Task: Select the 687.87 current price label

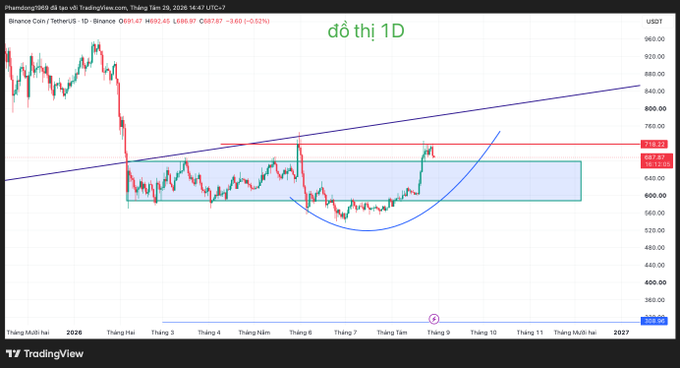Action: coord(656,157)
